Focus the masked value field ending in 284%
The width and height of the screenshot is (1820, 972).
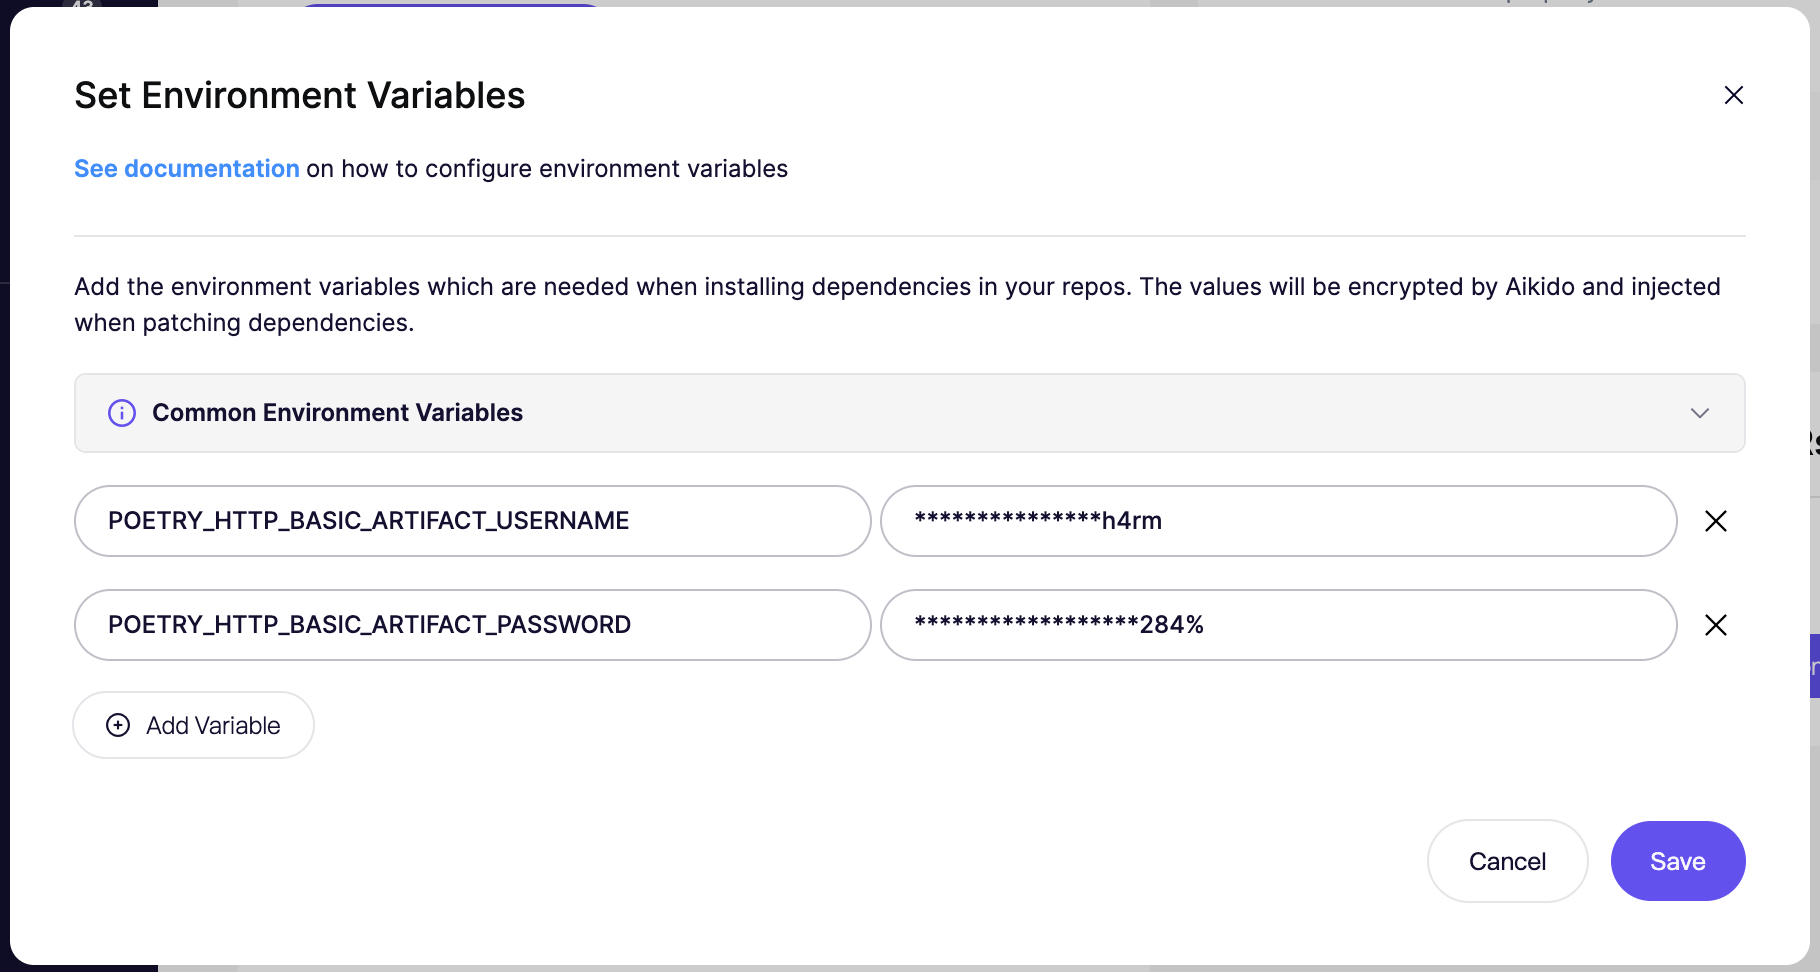tap(1277, 625)
